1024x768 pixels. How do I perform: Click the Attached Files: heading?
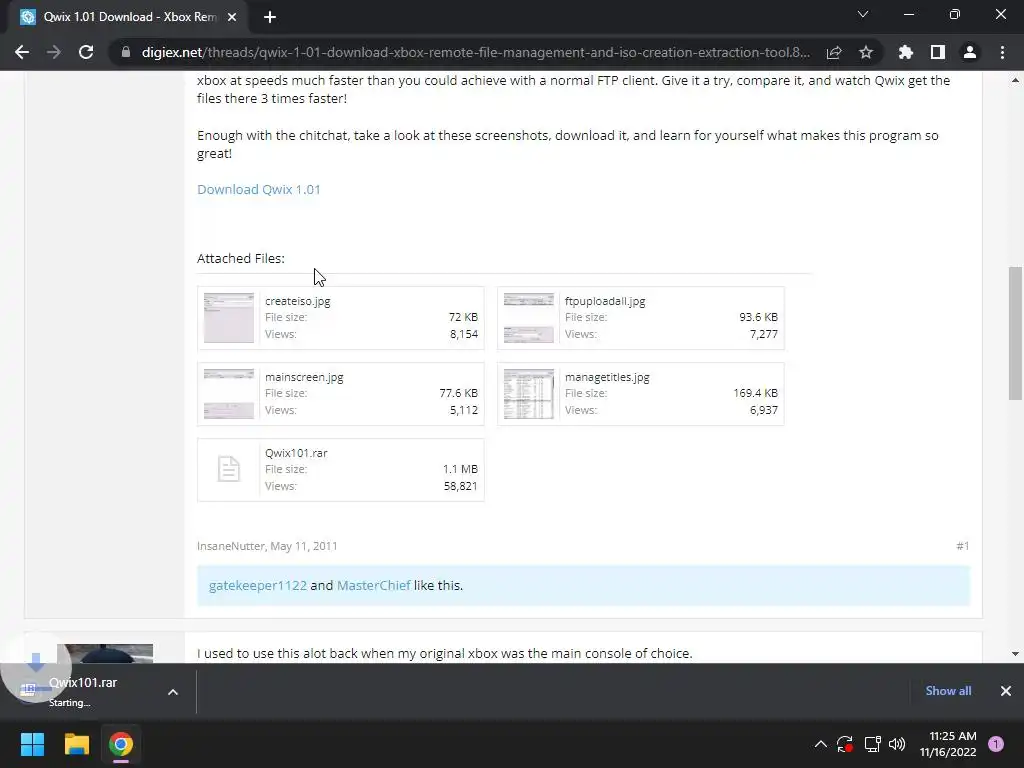[241, 259]
